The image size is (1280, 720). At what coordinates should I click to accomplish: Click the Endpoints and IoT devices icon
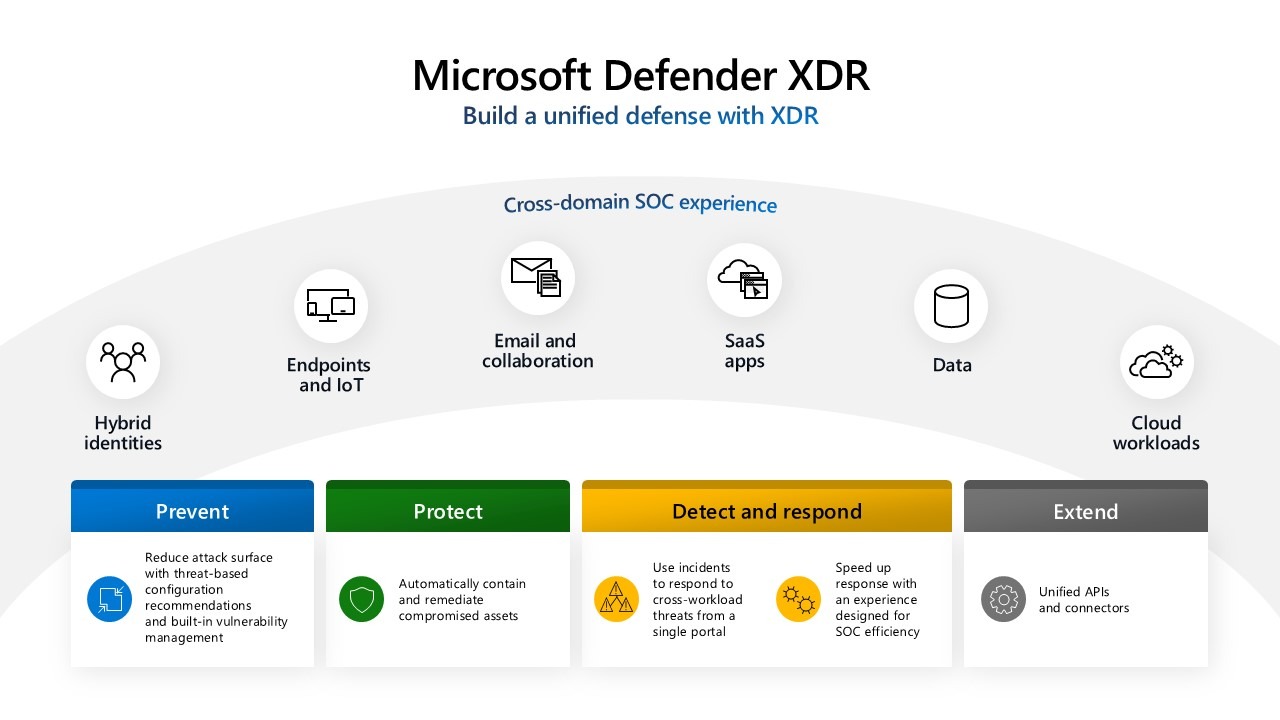click(x=331, y=306)
